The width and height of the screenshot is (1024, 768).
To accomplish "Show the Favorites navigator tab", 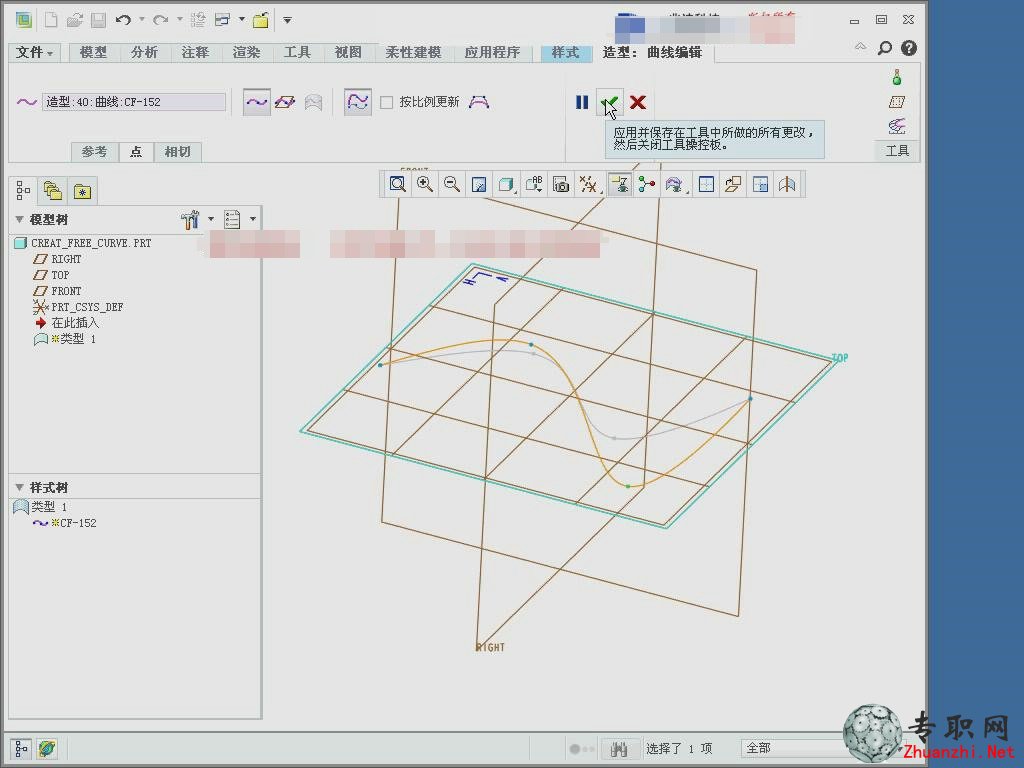I will click(x=82, y=191).
